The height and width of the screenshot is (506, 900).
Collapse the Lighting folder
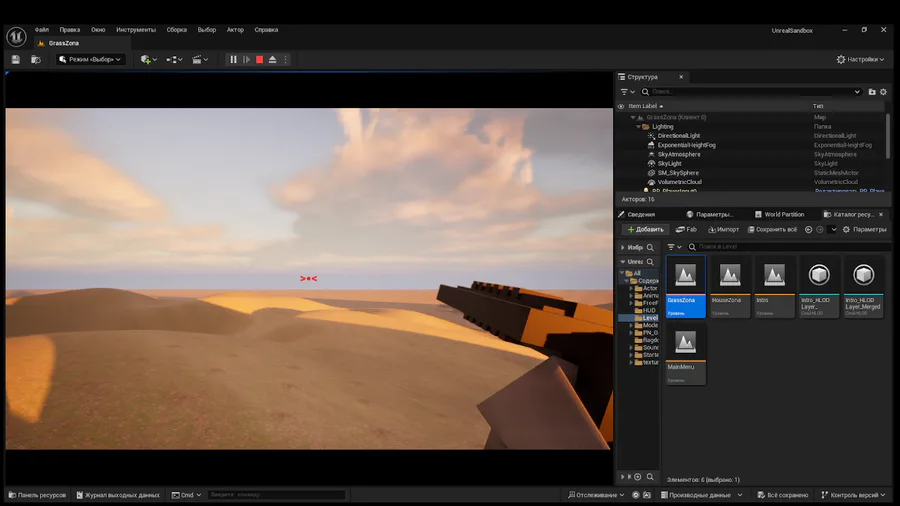coord(638,127)
